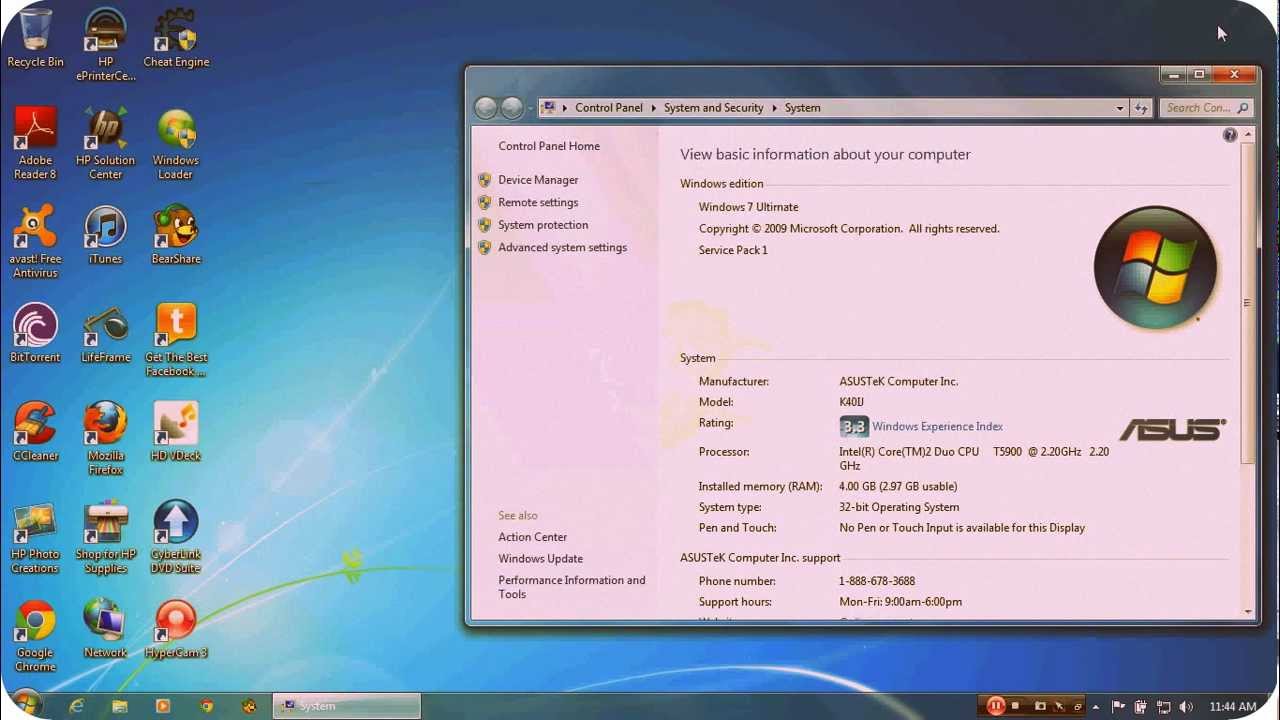Launch CCleaner from the desktop
The image size is (1280, 720).
[35, 432]
